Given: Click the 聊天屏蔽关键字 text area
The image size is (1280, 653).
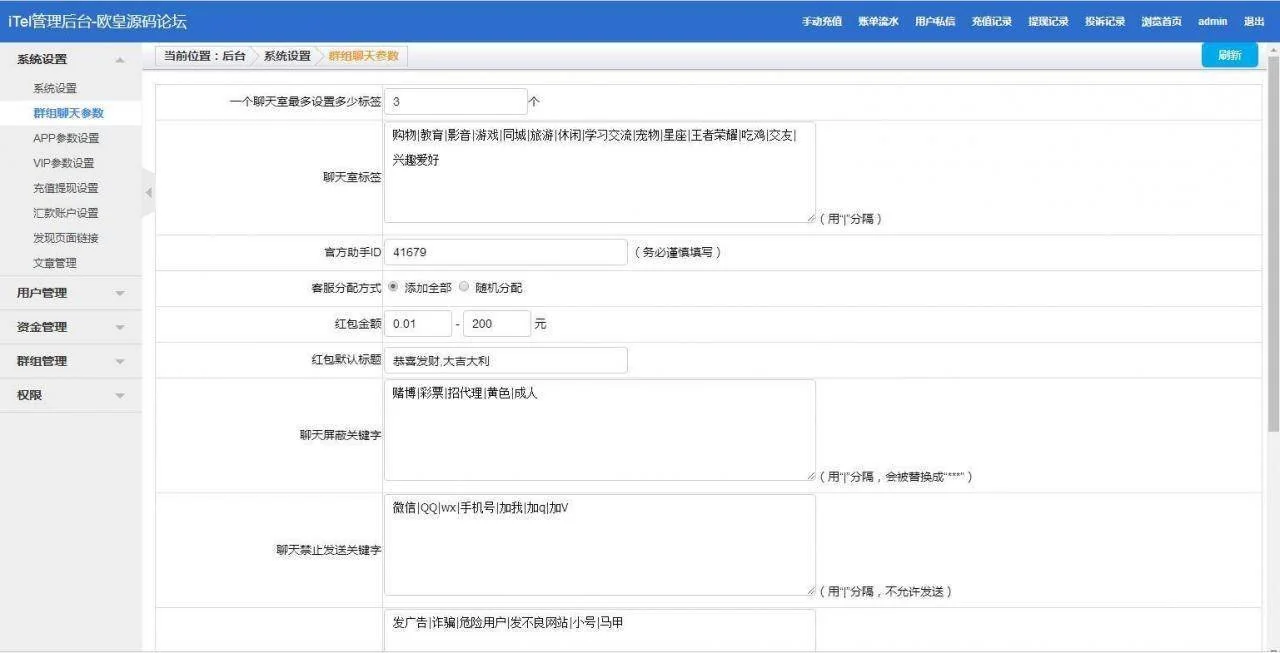Looking at the screenshot, I should tap(599, 430).
